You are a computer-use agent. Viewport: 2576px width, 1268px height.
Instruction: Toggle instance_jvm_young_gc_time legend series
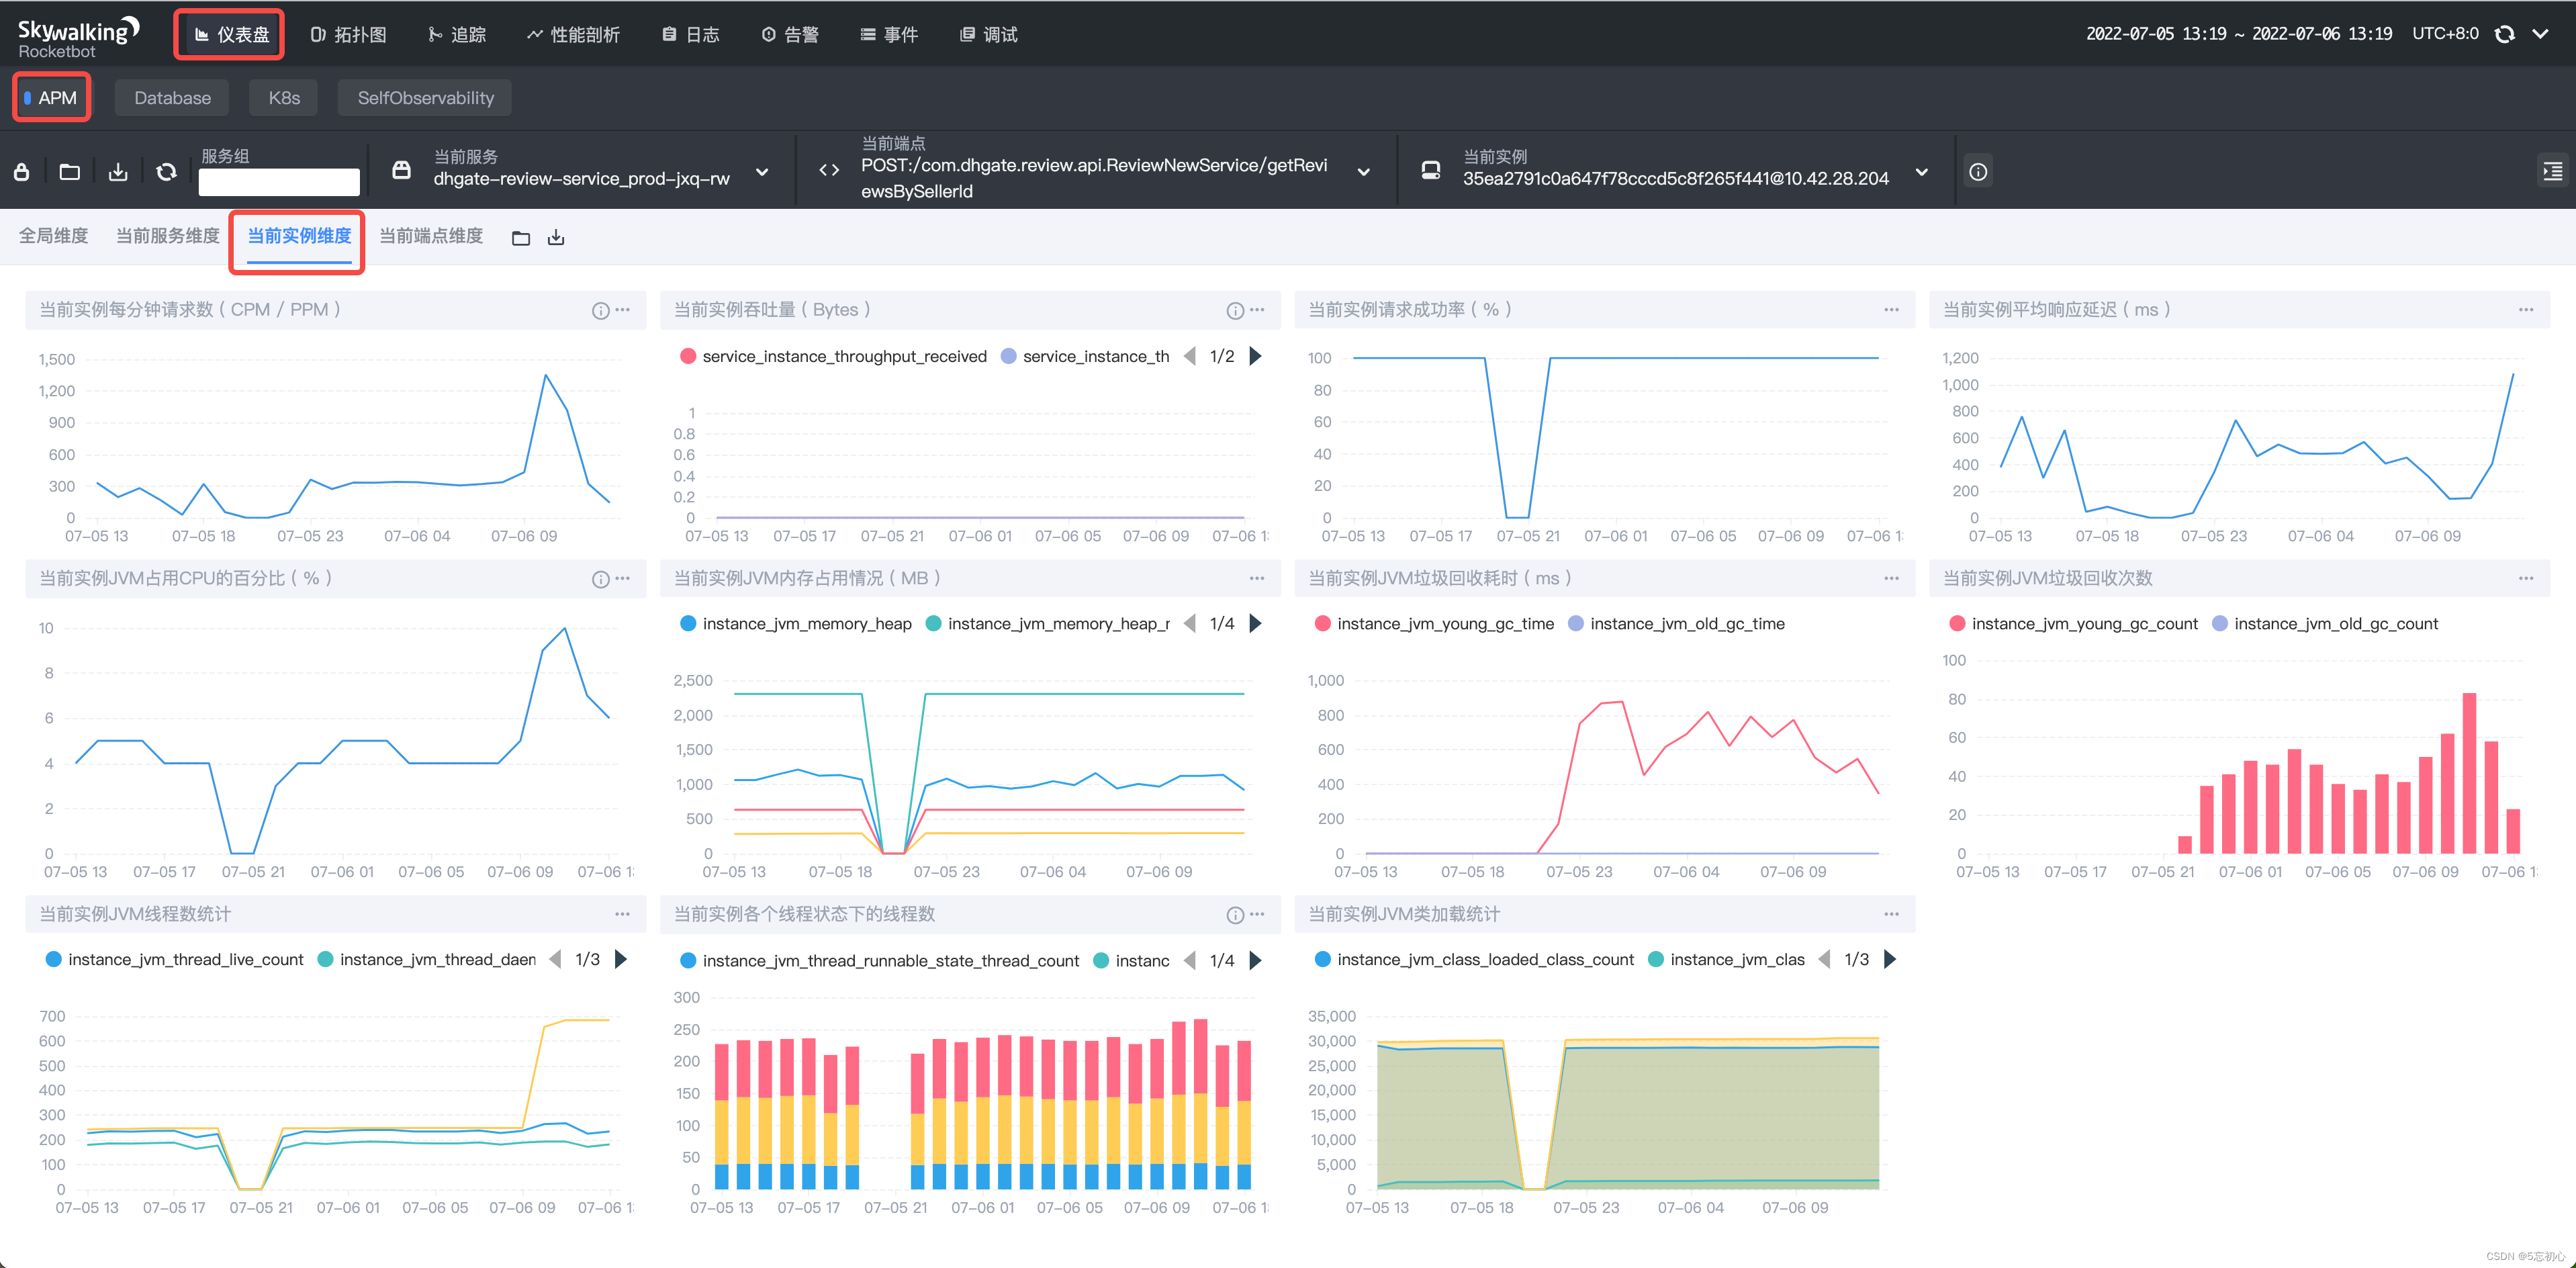pyautogui.click(x=1434, y=624)
